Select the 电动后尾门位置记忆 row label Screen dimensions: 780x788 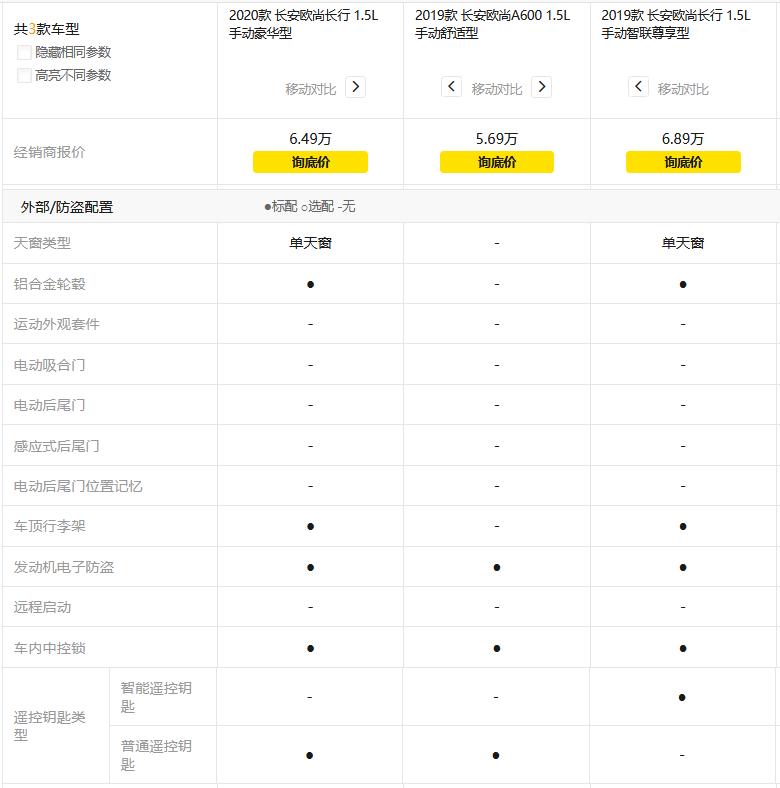78,486
